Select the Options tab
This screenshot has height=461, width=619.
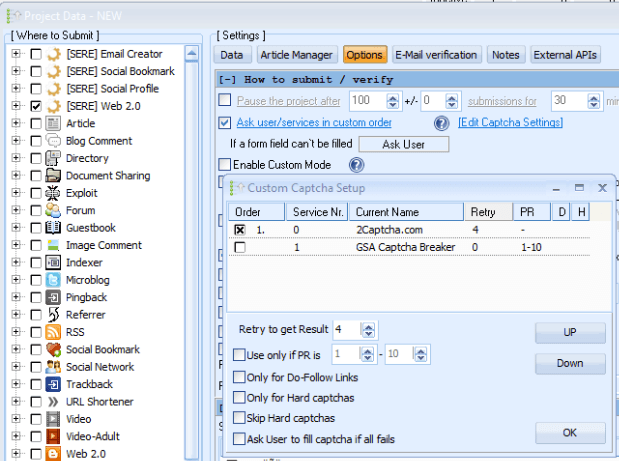click(364, 55)
